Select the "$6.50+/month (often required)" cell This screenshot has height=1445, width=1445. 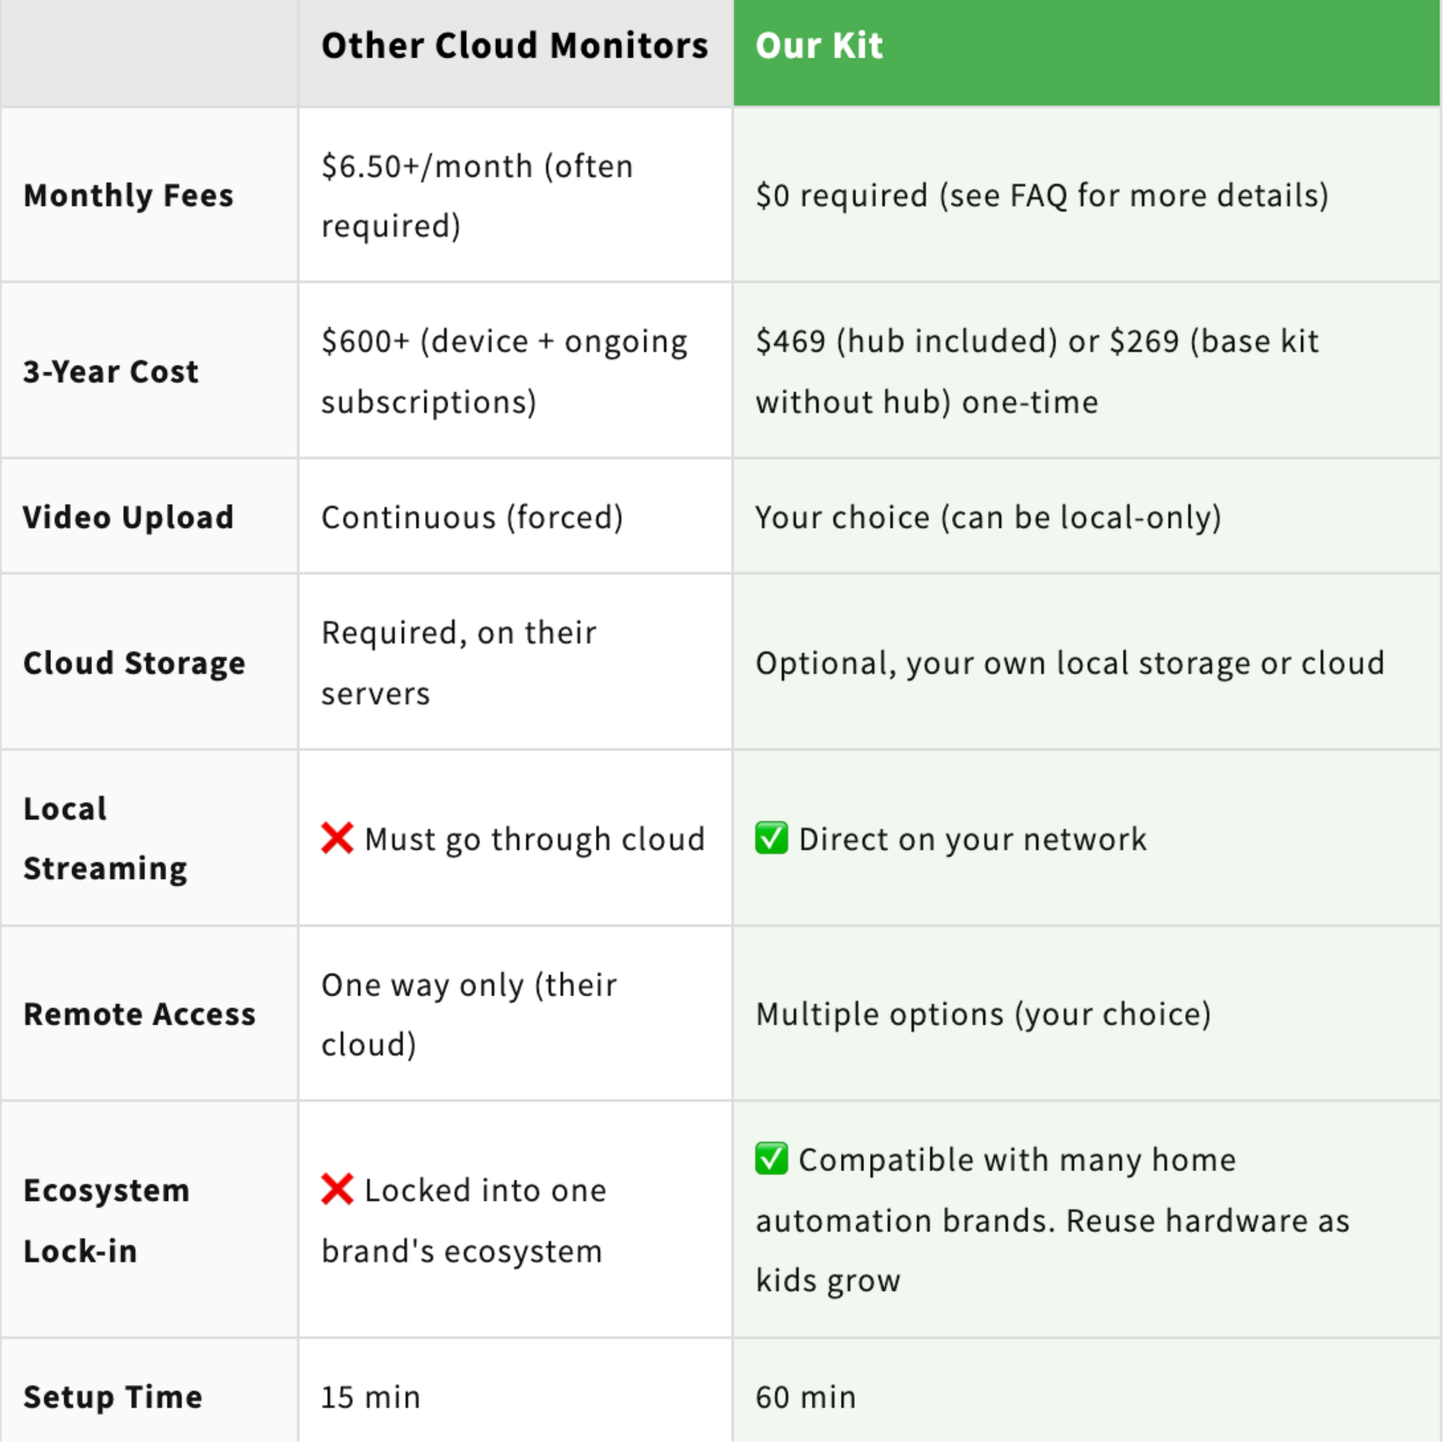click(x=477, y=195)
